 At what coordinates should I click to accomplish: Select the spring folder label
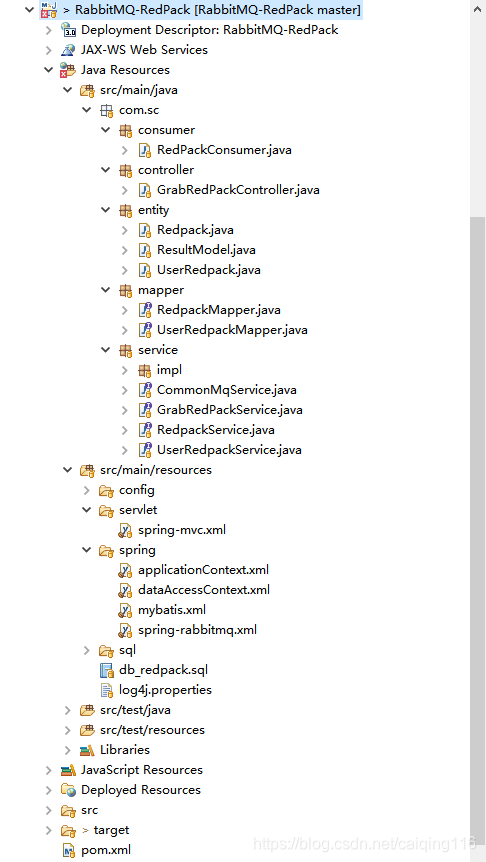(137, 550)
